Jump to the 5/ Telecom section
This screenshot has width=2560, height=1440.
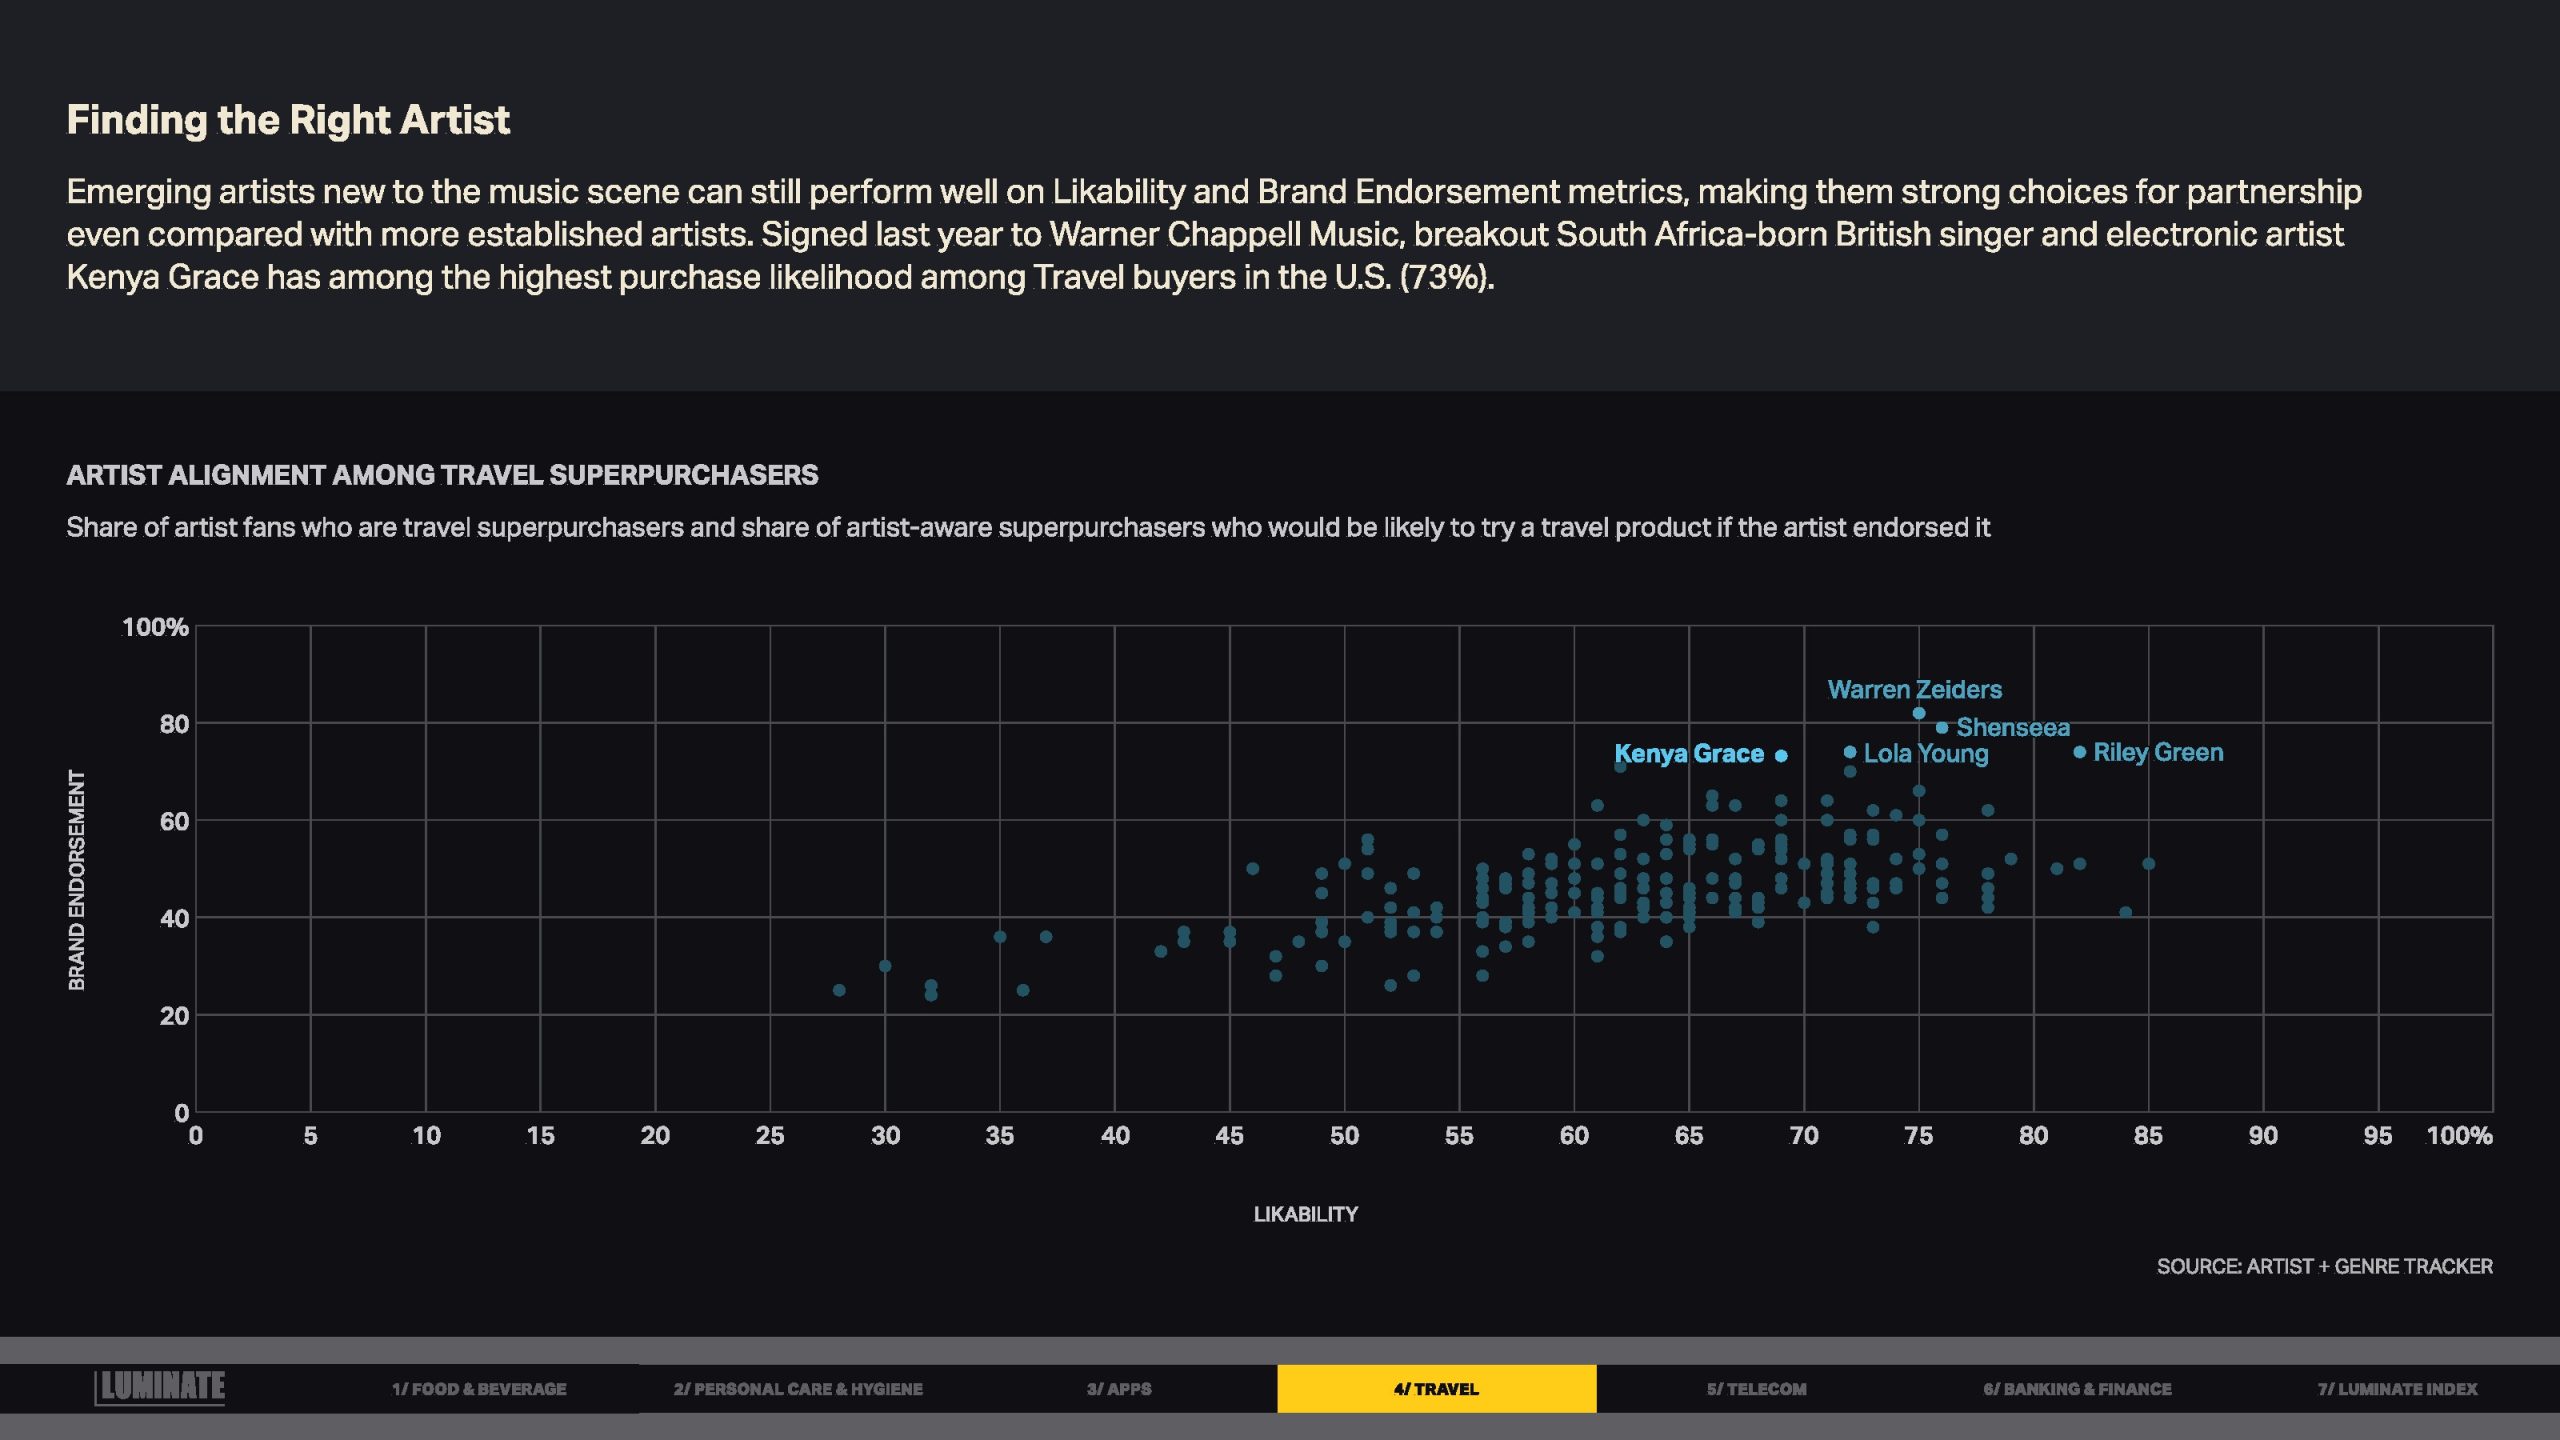[1756, 1389]
